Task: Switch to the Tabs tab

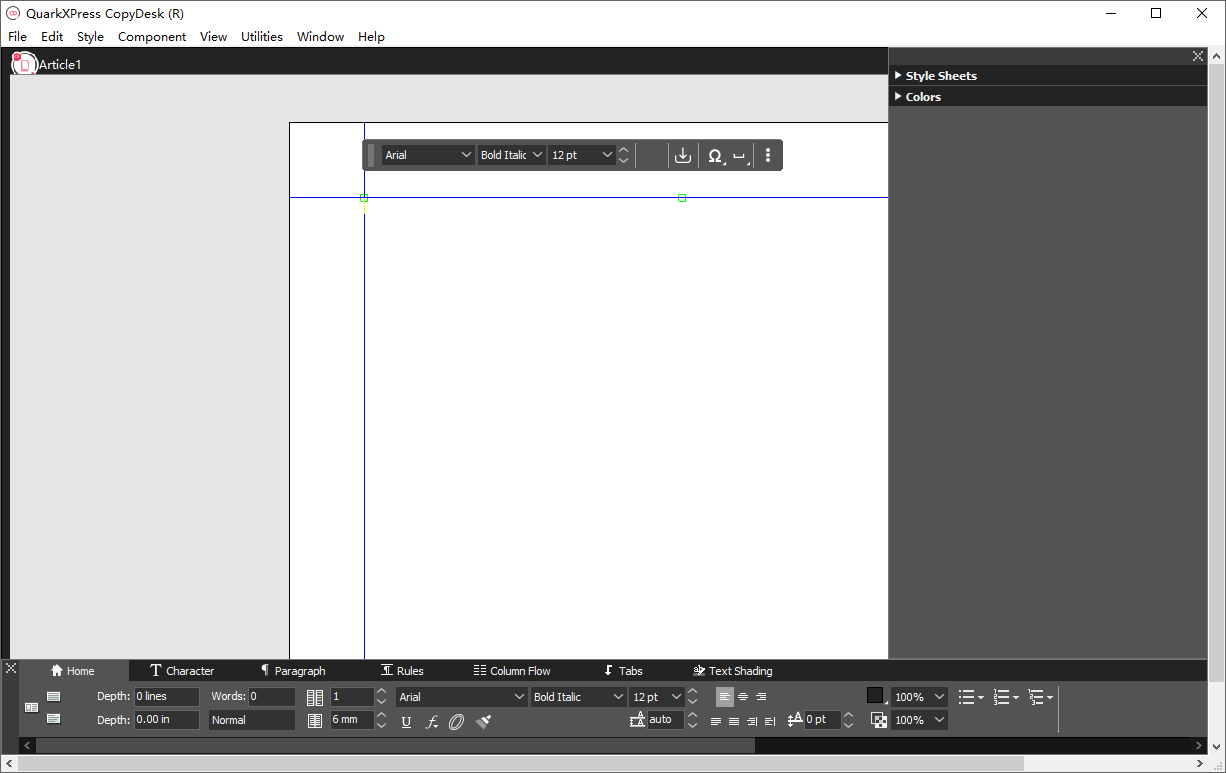Action: tap(623, 671)
